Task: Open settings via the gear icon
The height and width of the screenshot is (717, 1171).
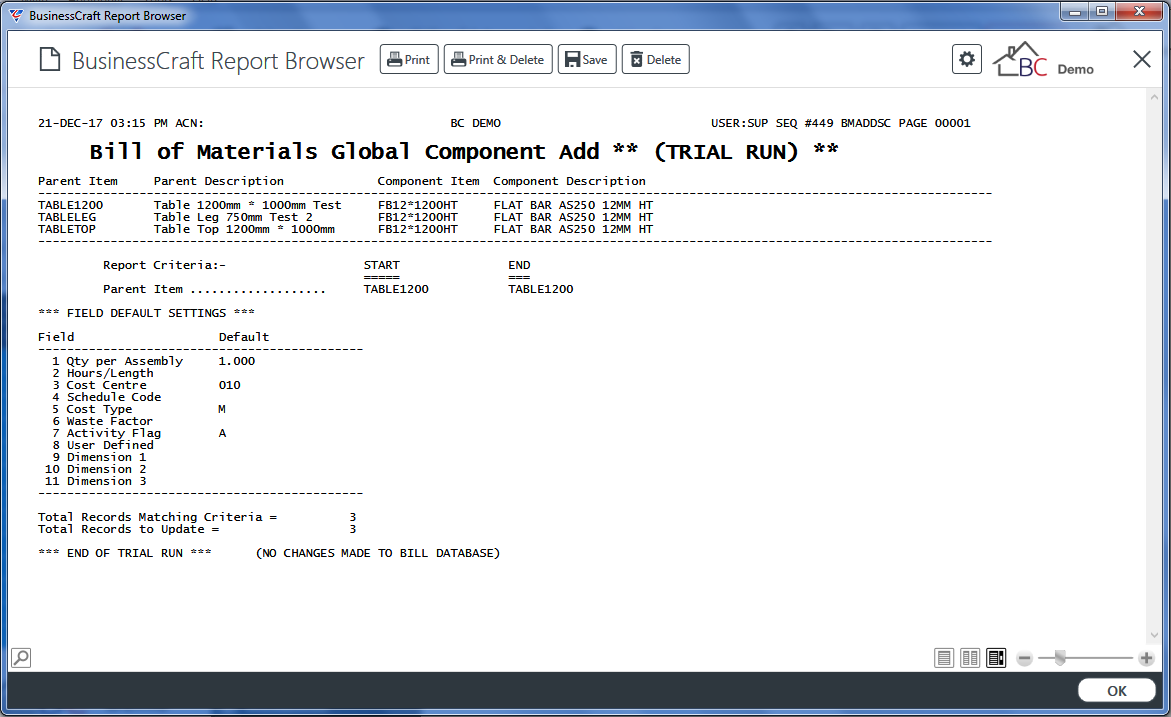Action: coord(966,59)
